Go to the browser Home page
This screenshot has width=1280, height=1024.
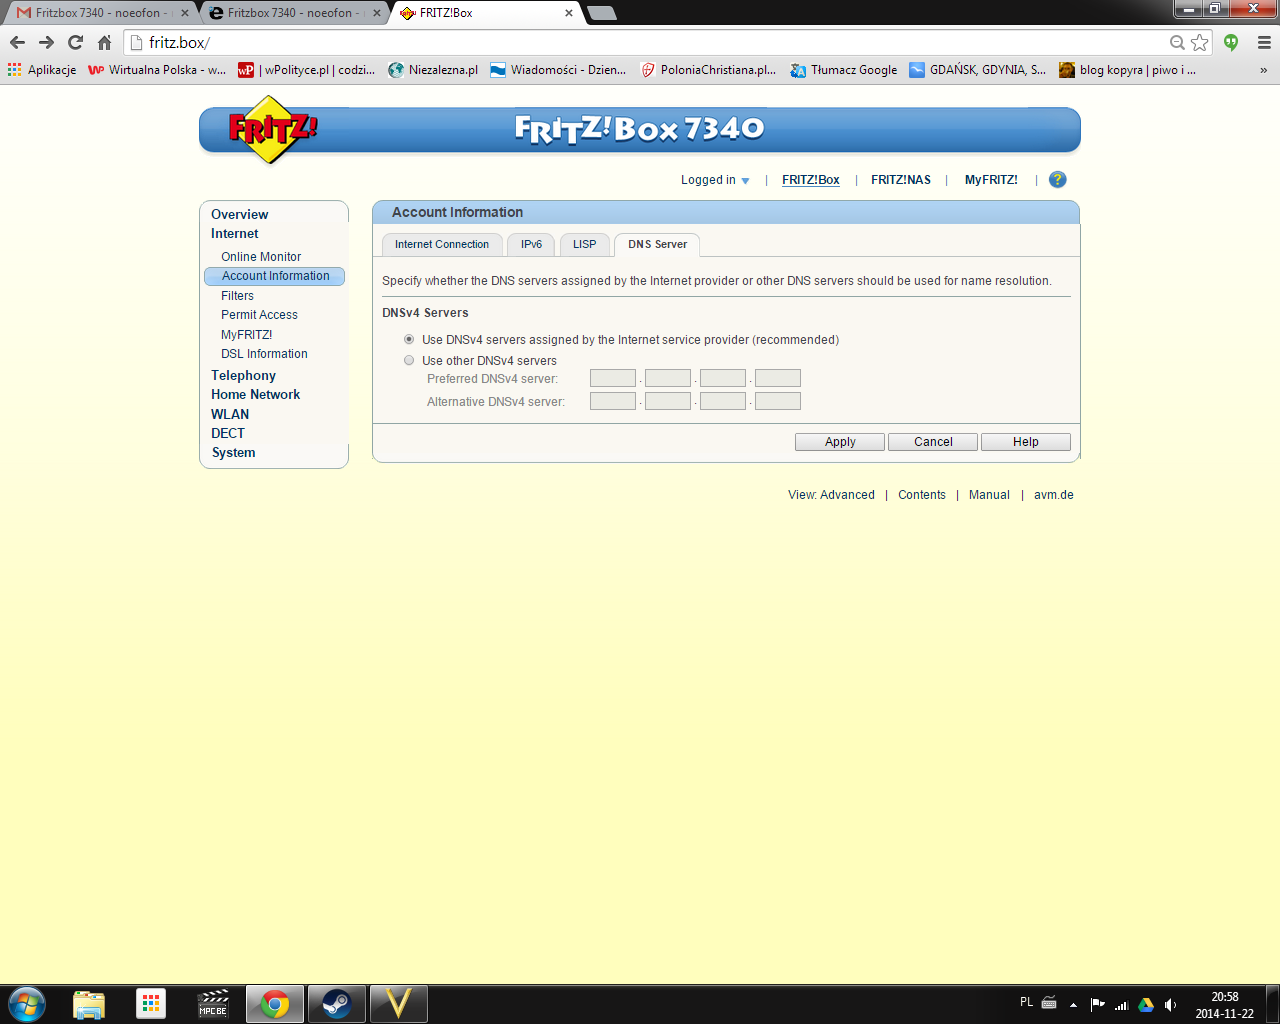[x=104, y=42]
